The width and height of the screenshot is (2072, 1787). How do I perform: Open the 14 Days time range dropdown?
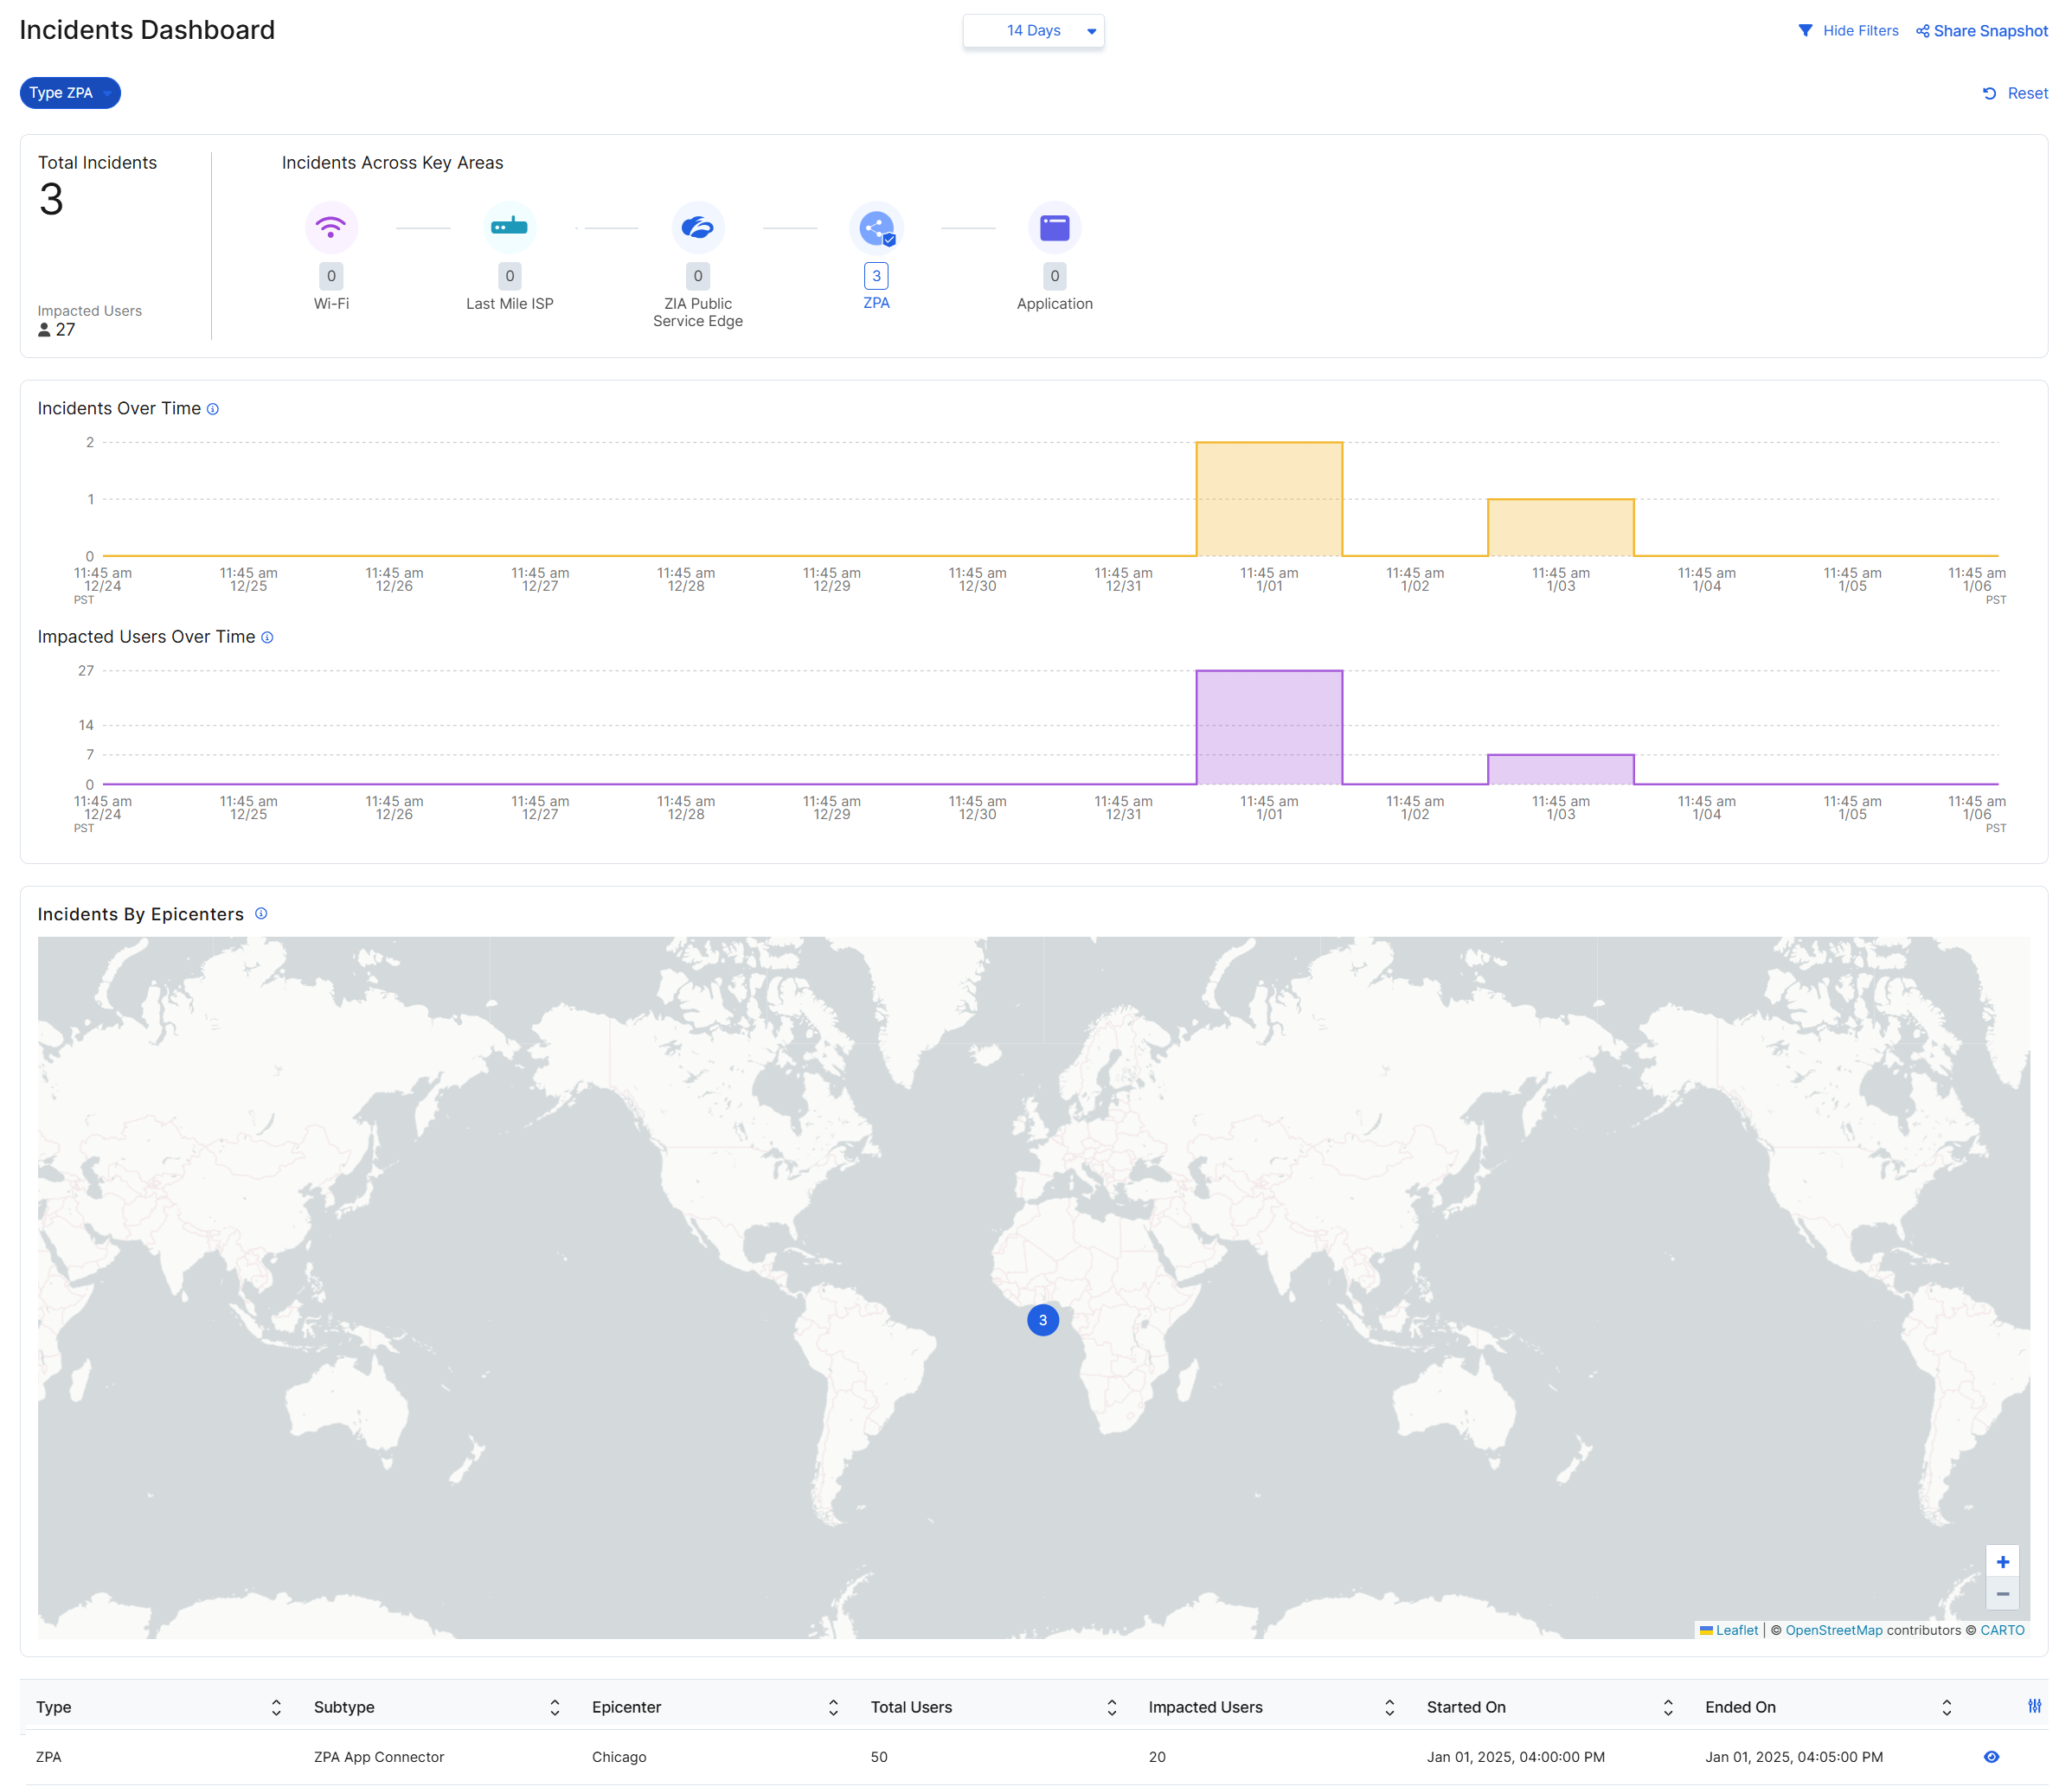[x=1033, y=31]
